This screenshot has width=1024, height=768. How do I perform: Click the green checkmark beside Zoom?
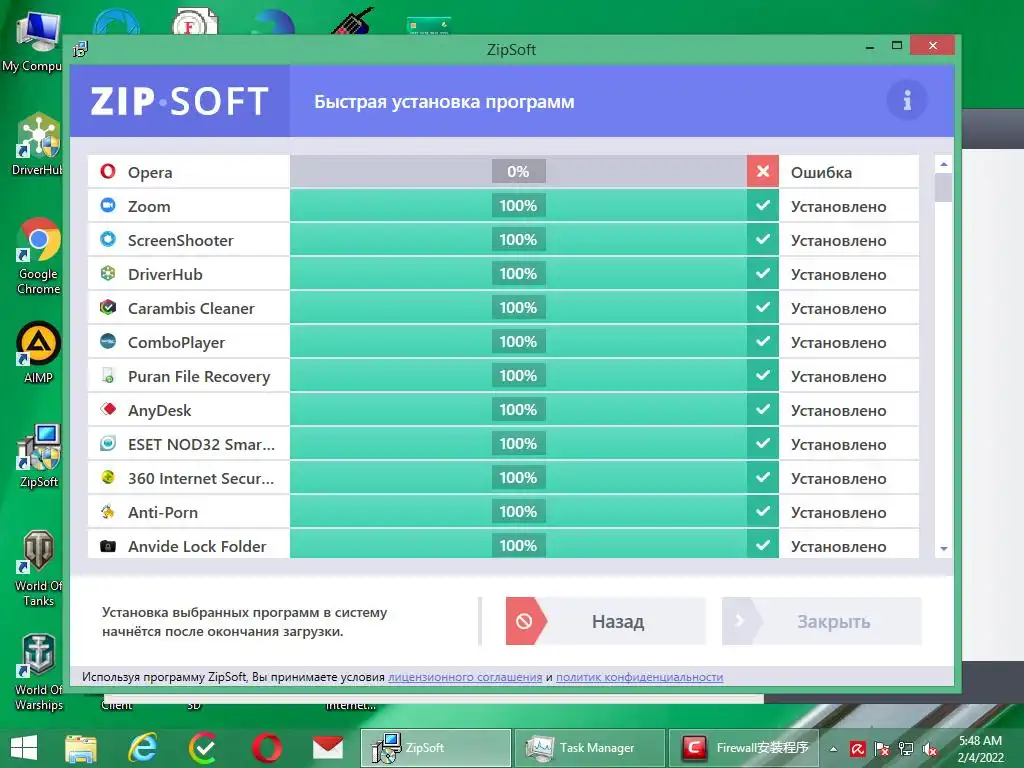[x=763, y=206]
